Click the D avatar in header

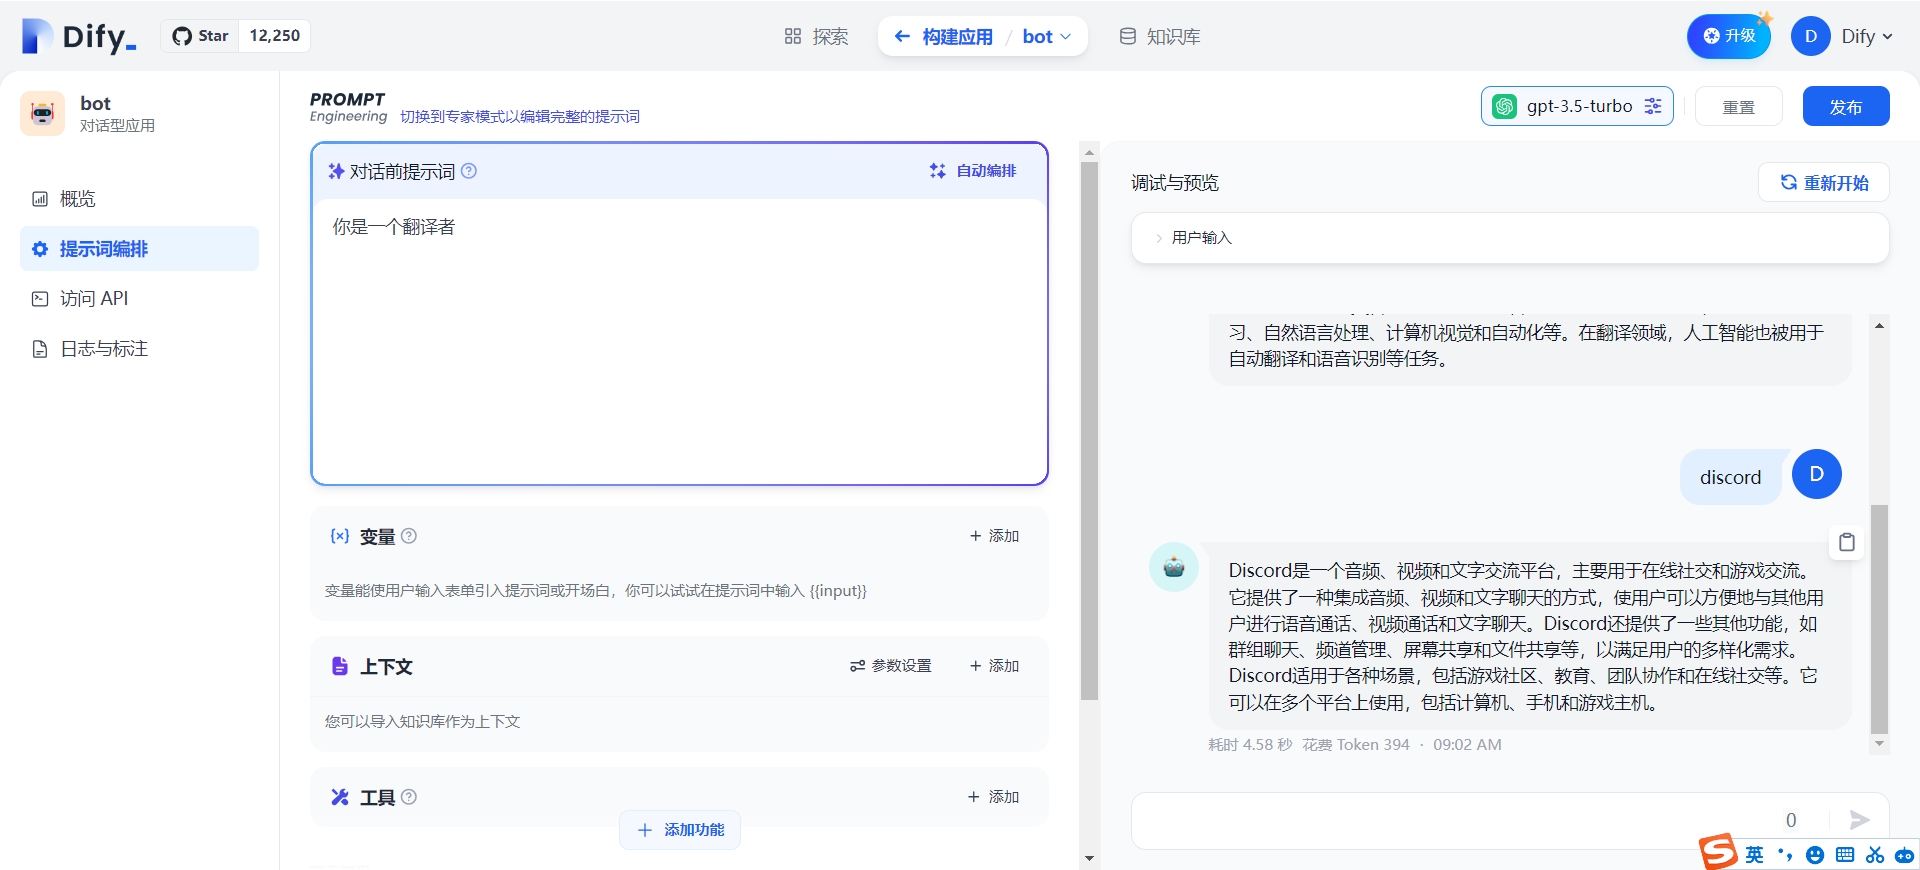[1811, 36]
